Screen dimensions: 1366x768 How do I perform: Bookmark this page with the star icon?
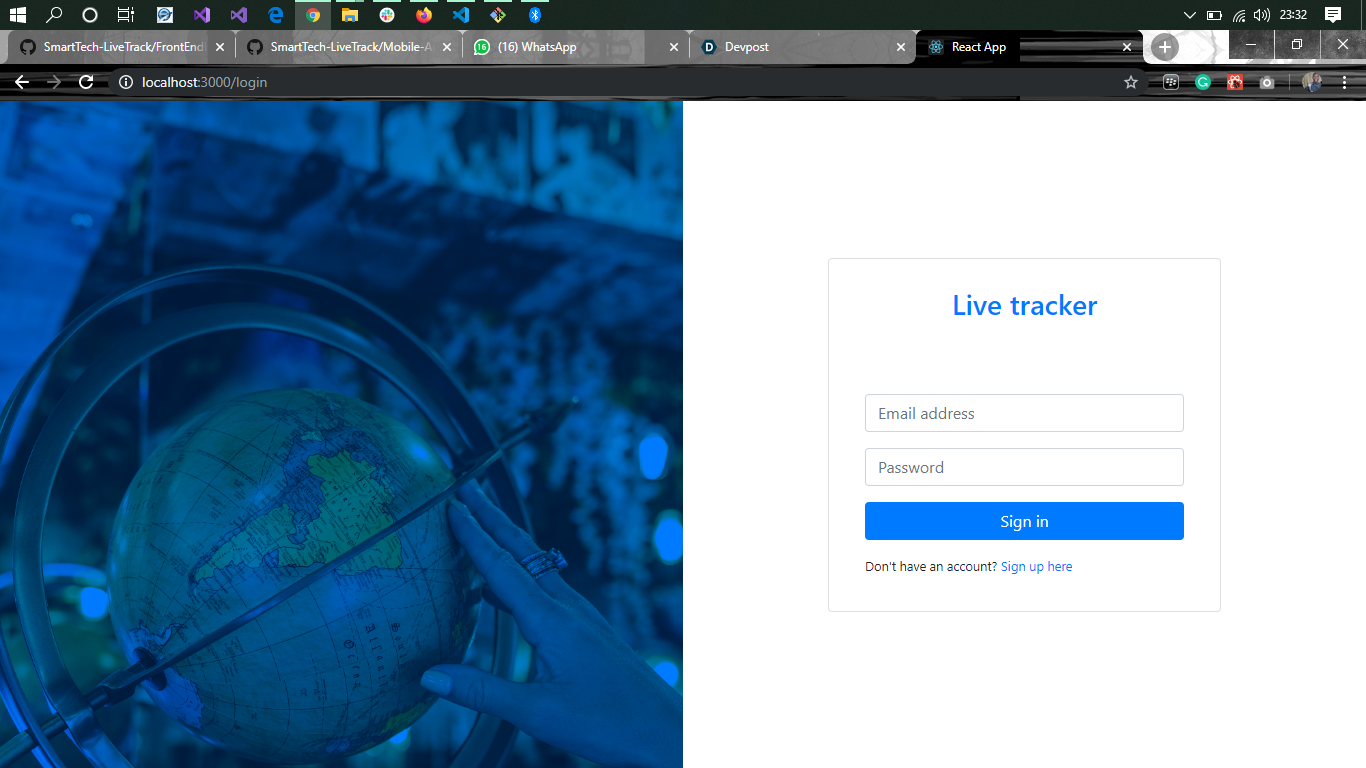coord(1131,82)
